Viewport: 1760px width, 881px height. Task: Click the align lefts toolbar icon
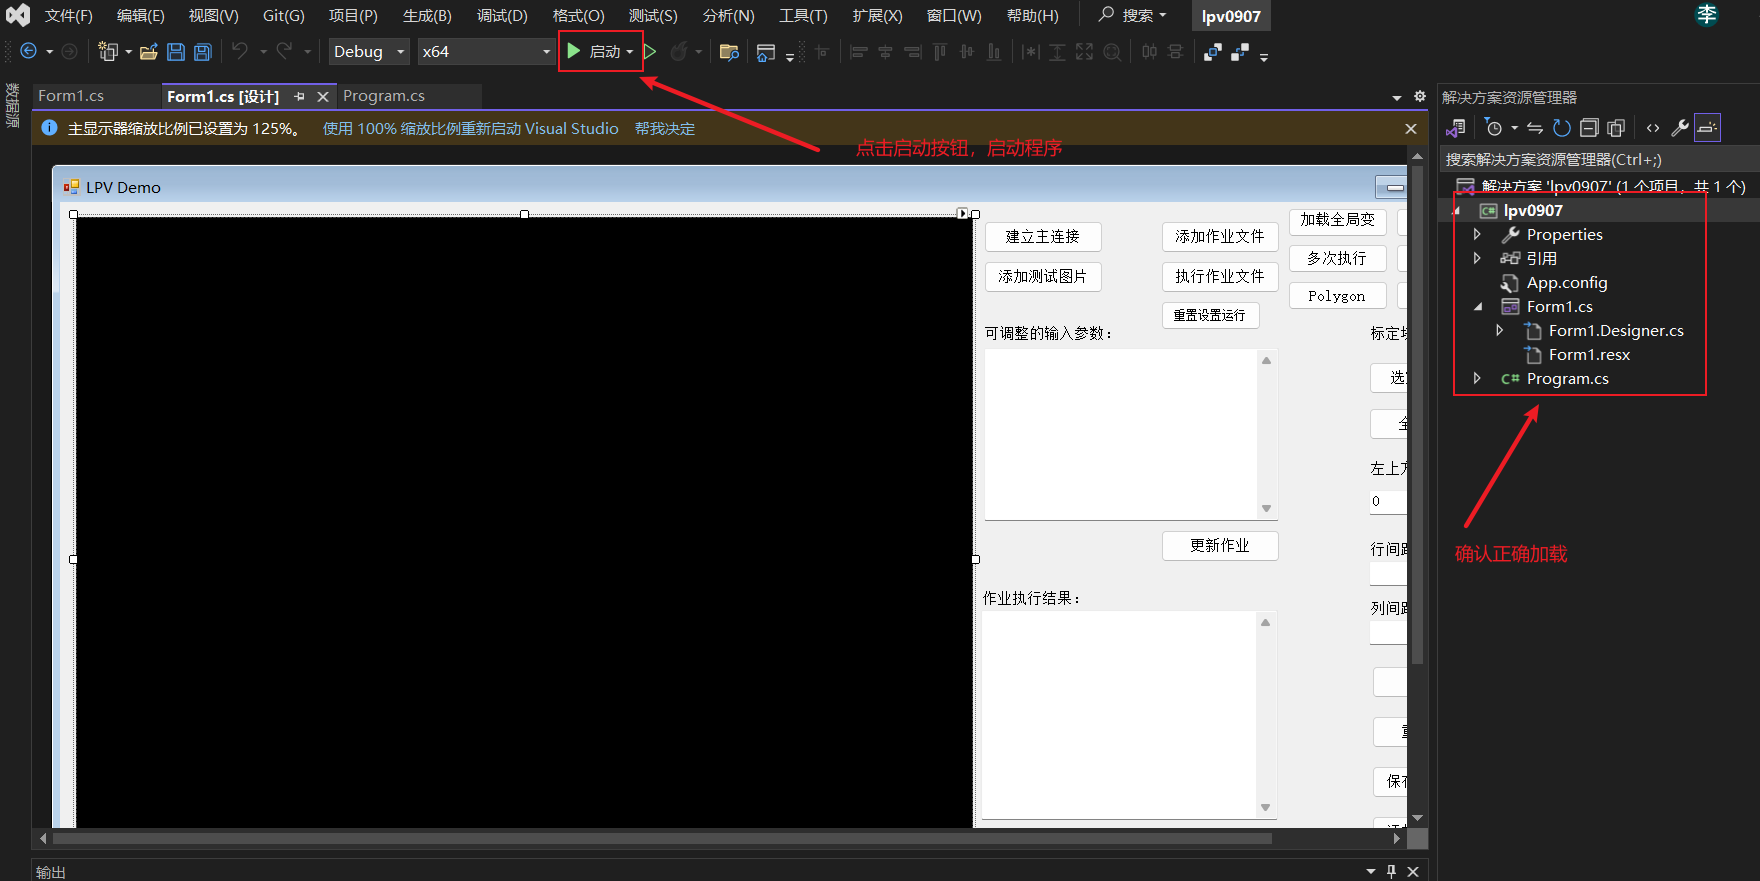point(858,52)
